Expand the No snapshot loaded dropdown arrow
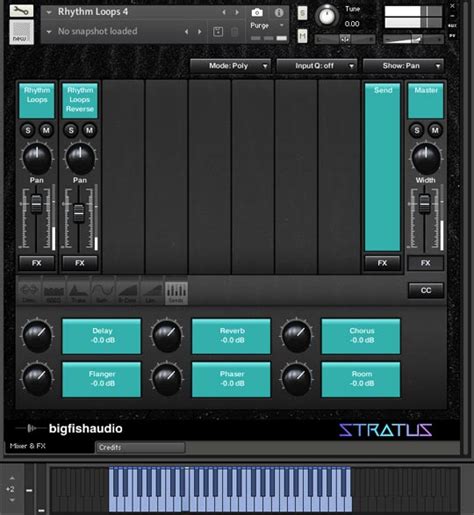 [x=49, y=32]
